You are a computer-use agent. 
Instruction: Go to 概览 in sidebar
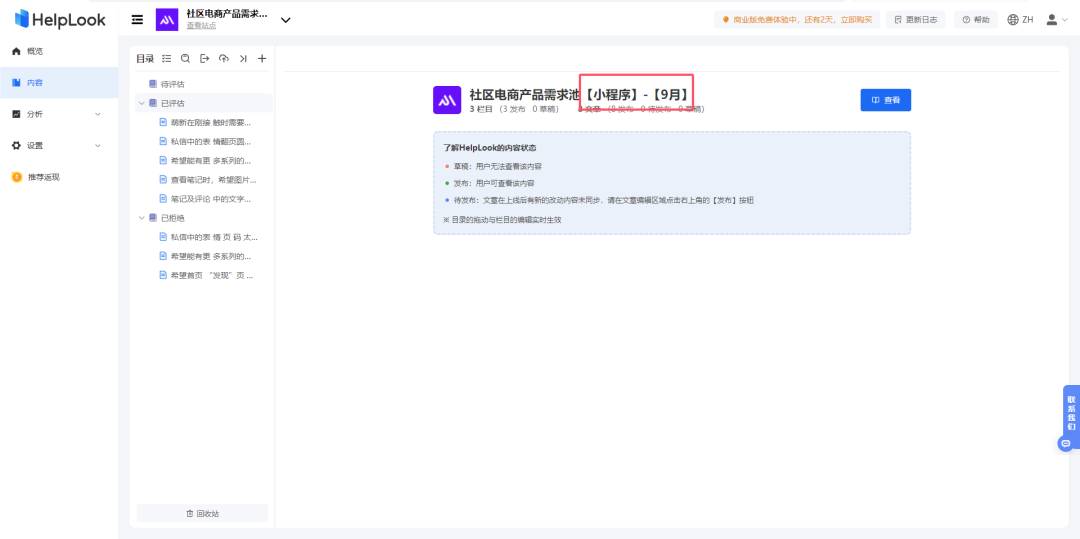click(59, 51)
